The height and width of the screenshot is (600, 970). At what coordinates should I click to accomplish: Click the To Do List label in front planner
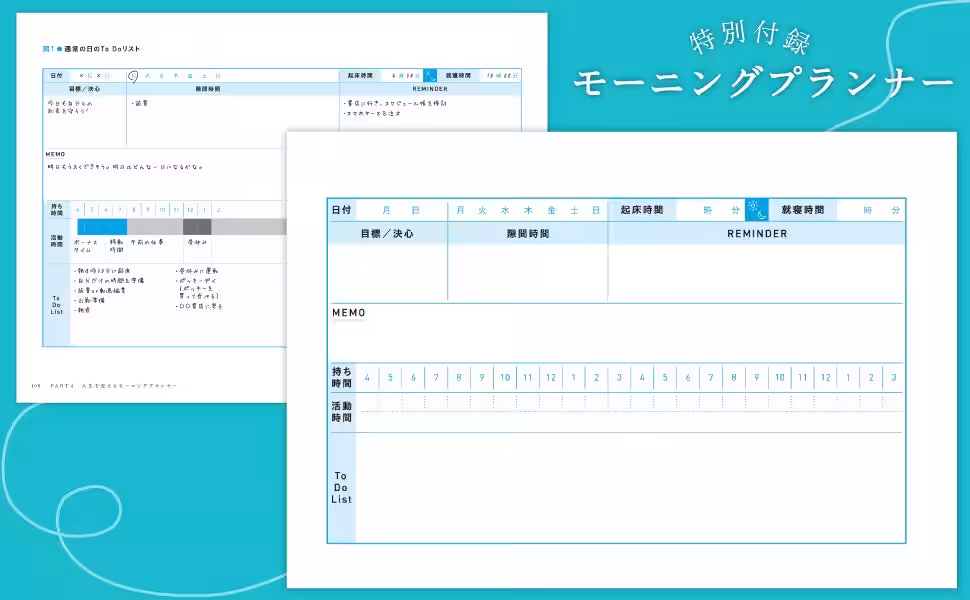[341, 487]
